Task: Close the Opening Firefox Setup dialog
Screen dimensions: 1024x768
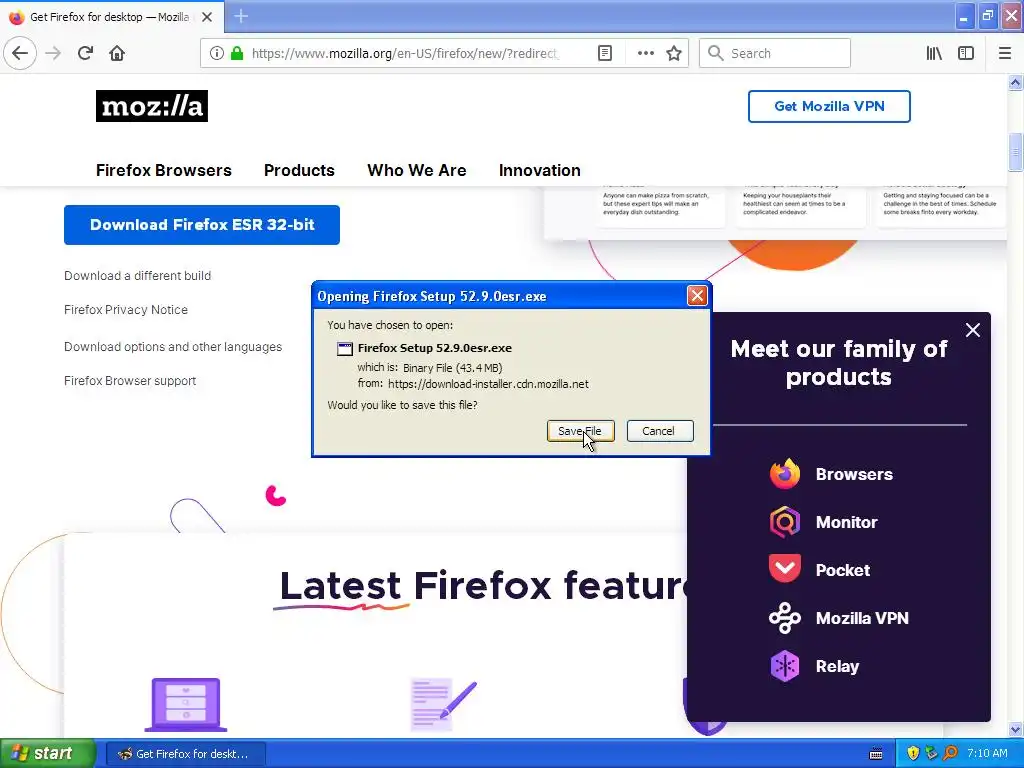Action: click(697, 296)
